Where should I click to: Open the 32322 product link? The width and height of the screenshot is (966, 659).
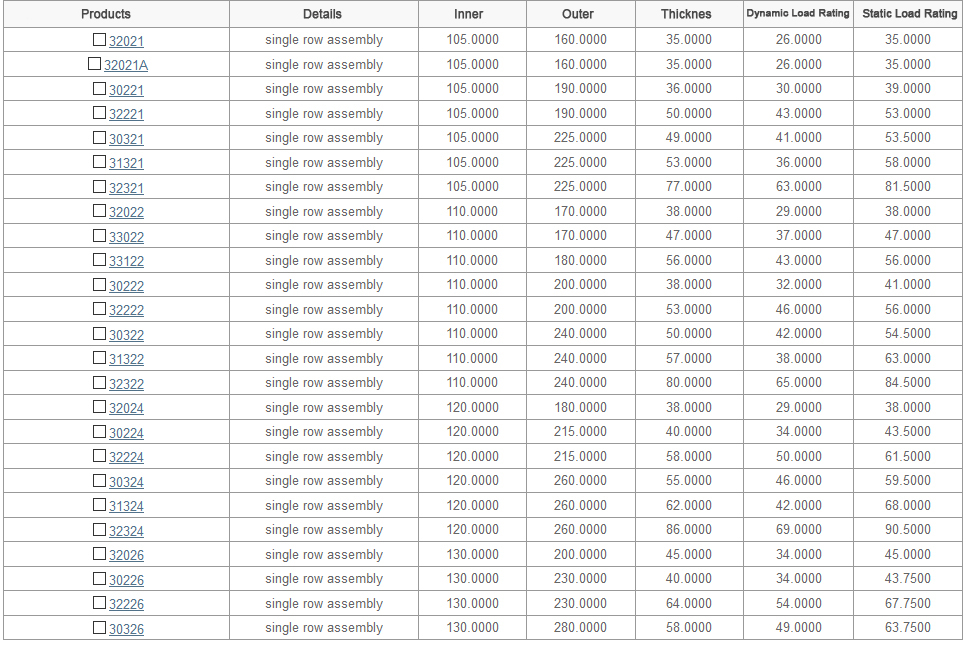click(x=126, y=383)
